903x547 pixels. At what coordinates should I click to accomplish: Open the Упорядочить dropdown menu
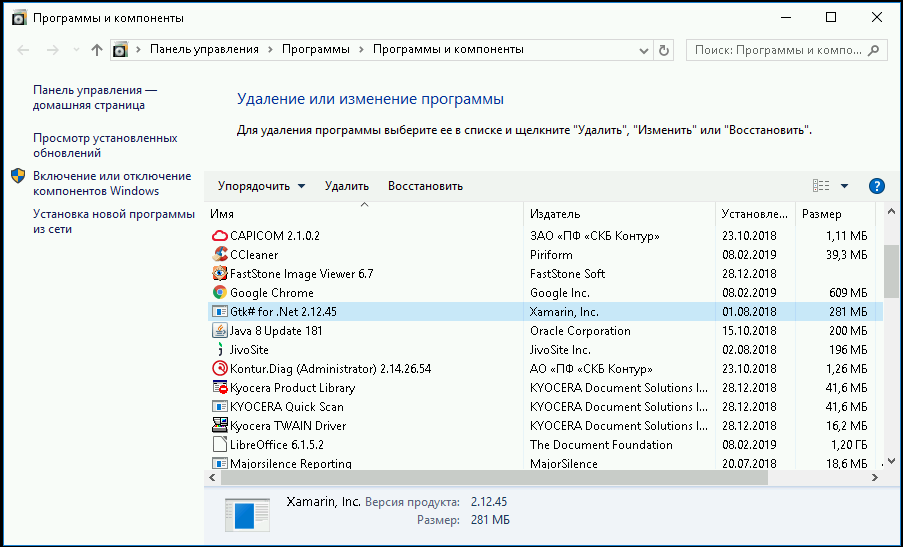(261, 186)
